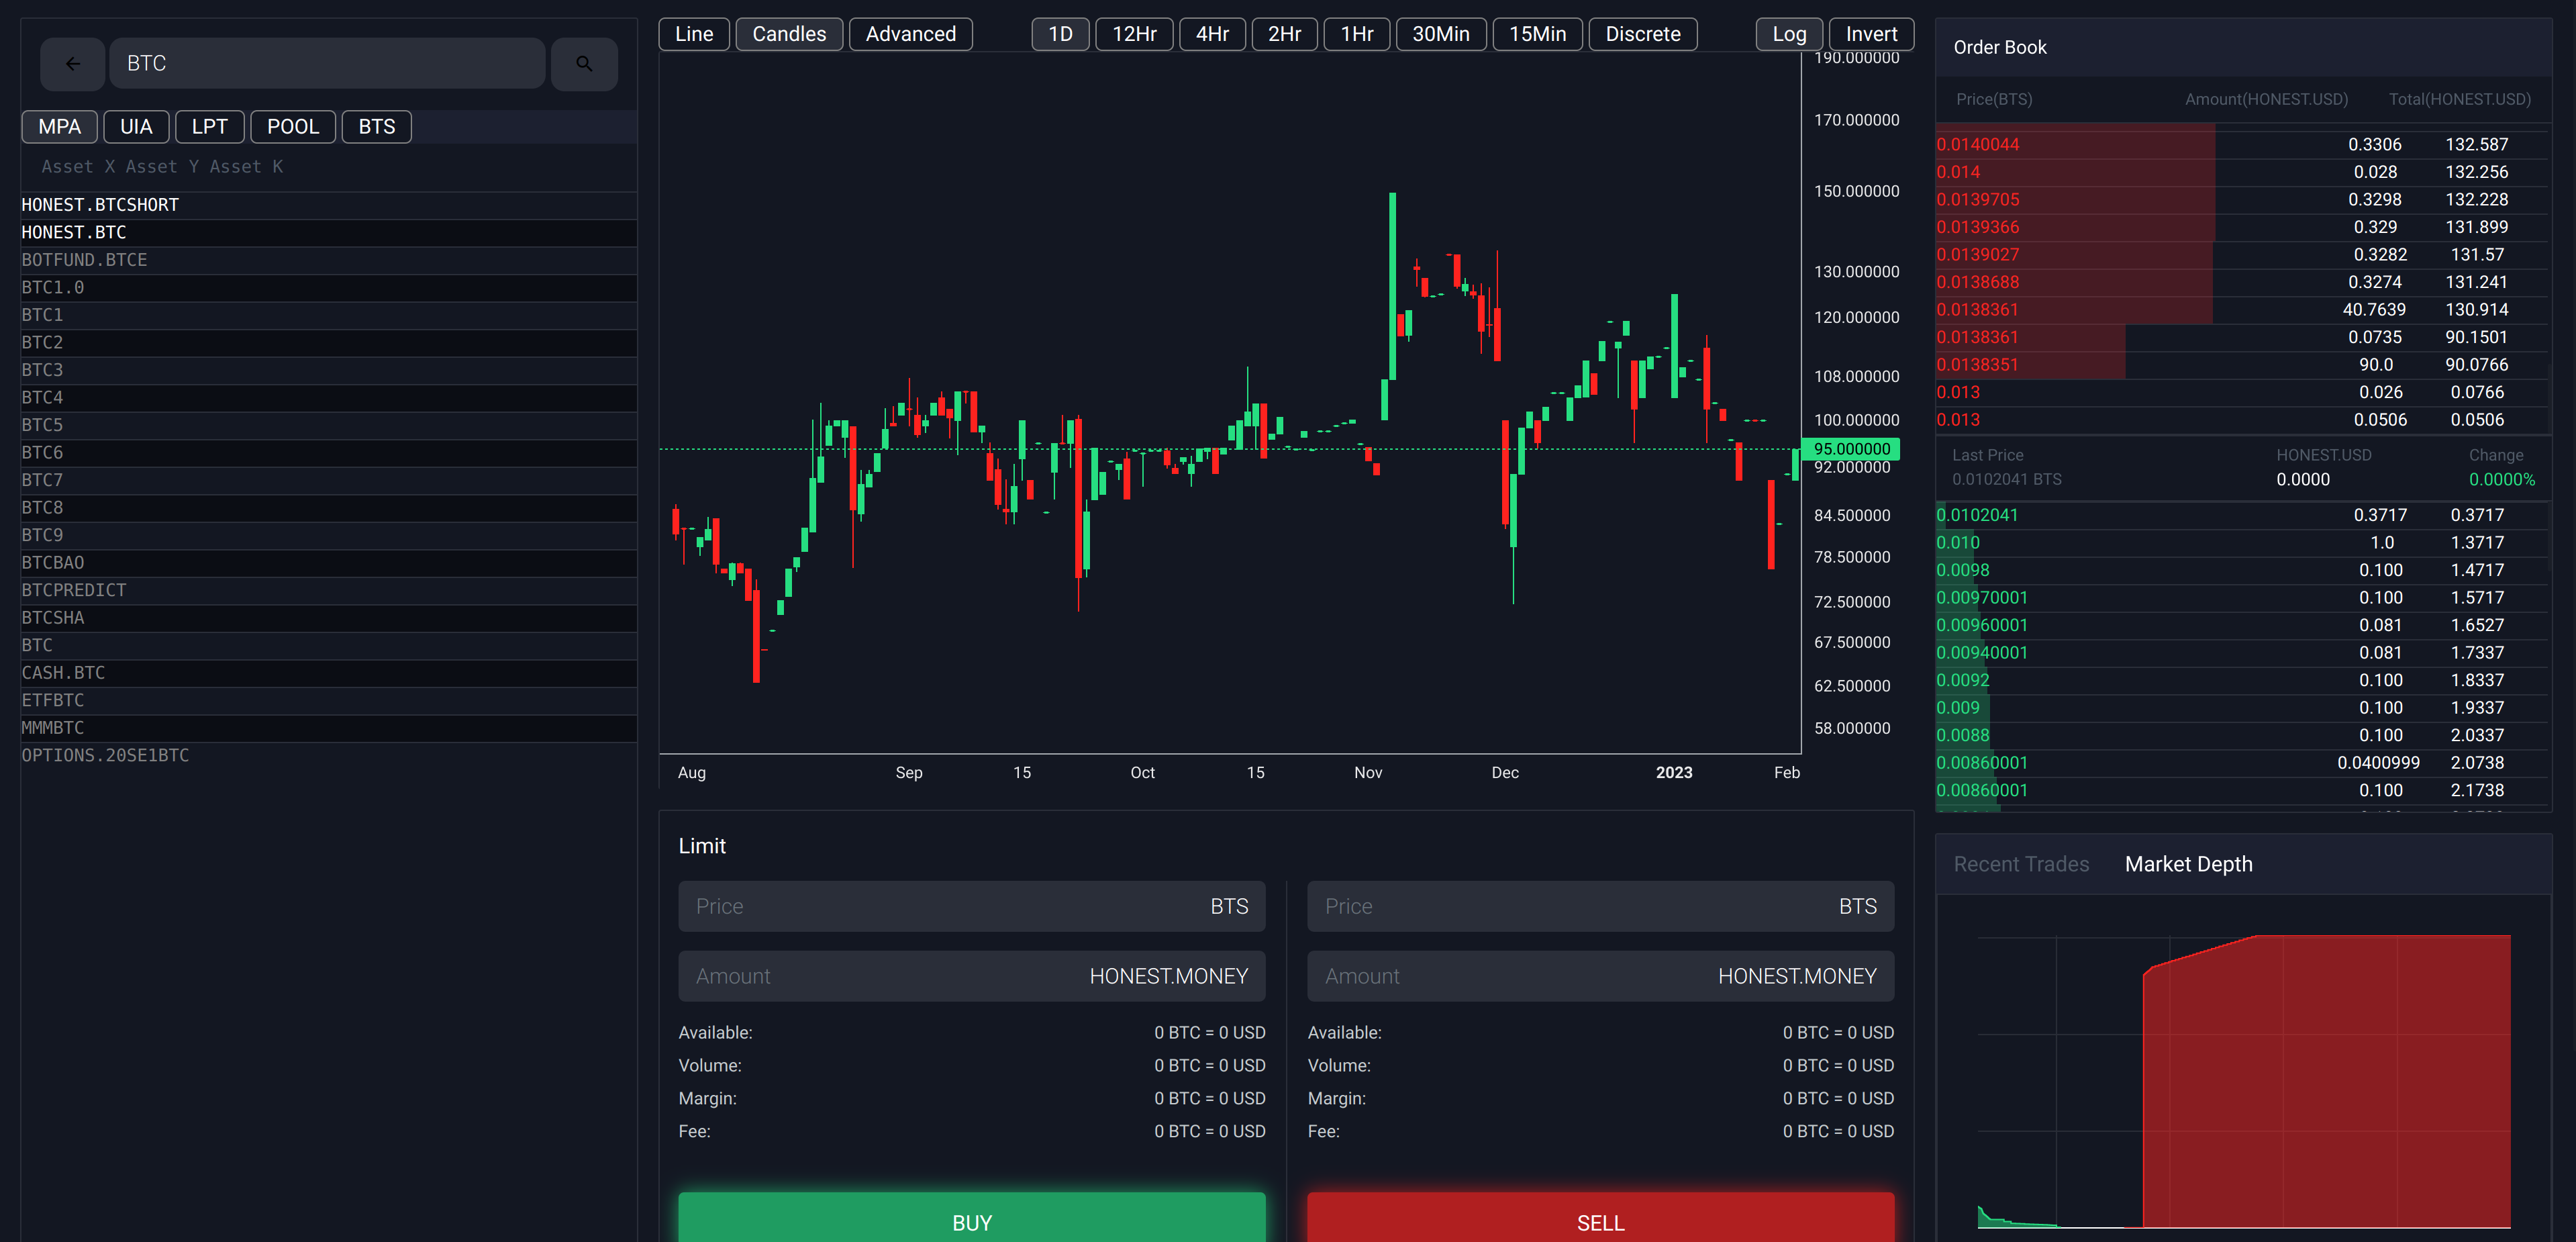Open Recent Trades tab
The image size is (2576, 1242).
(x=2020, y=864)
